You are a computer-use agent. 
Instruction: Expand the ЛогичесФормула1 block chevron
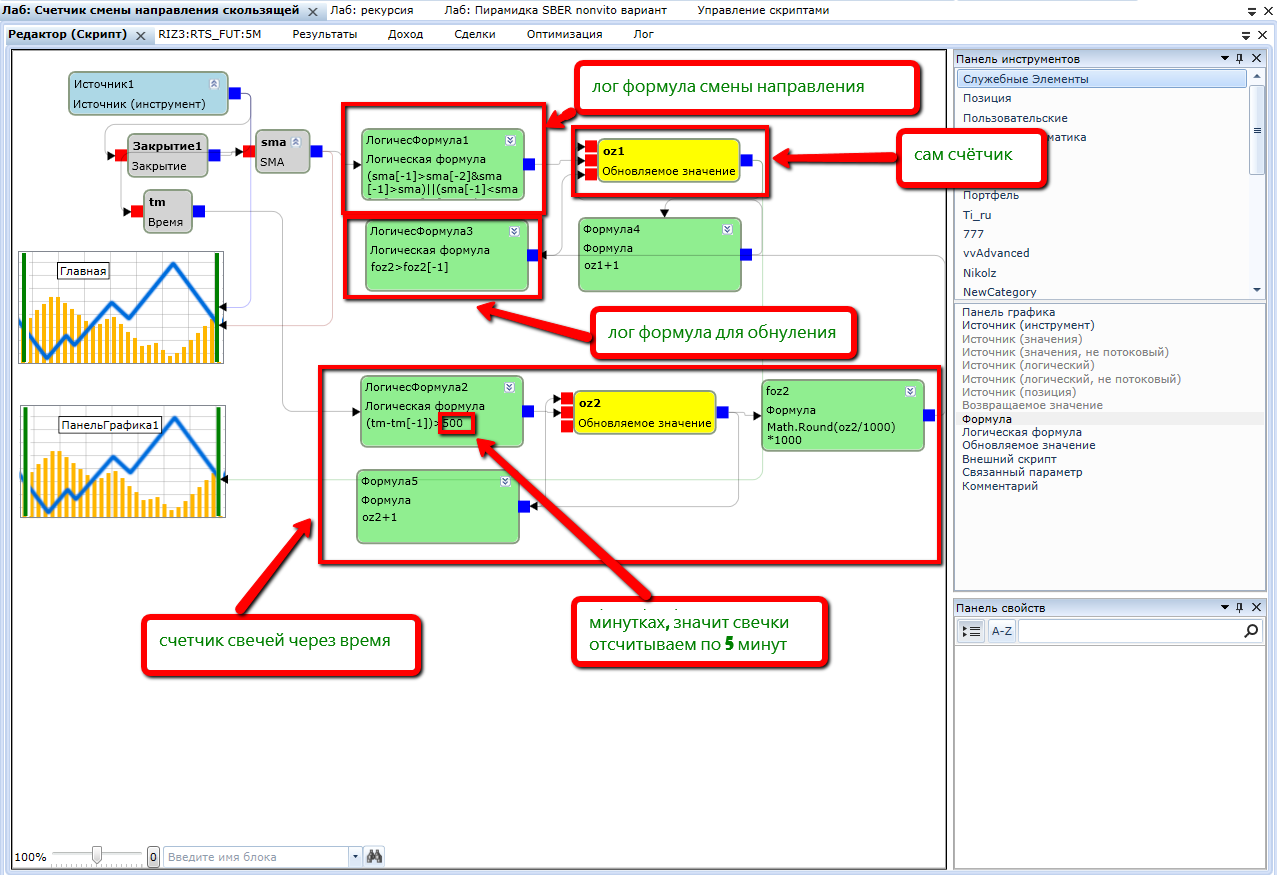[x=510, y=140]
